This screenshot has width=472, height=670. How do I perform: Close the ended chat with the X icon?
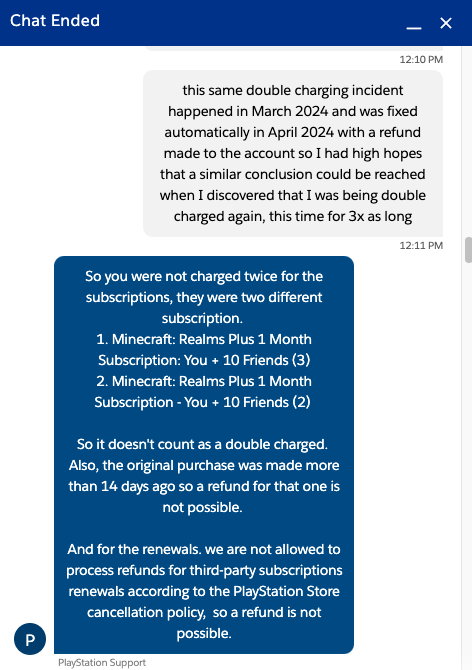tap(446, 23)
